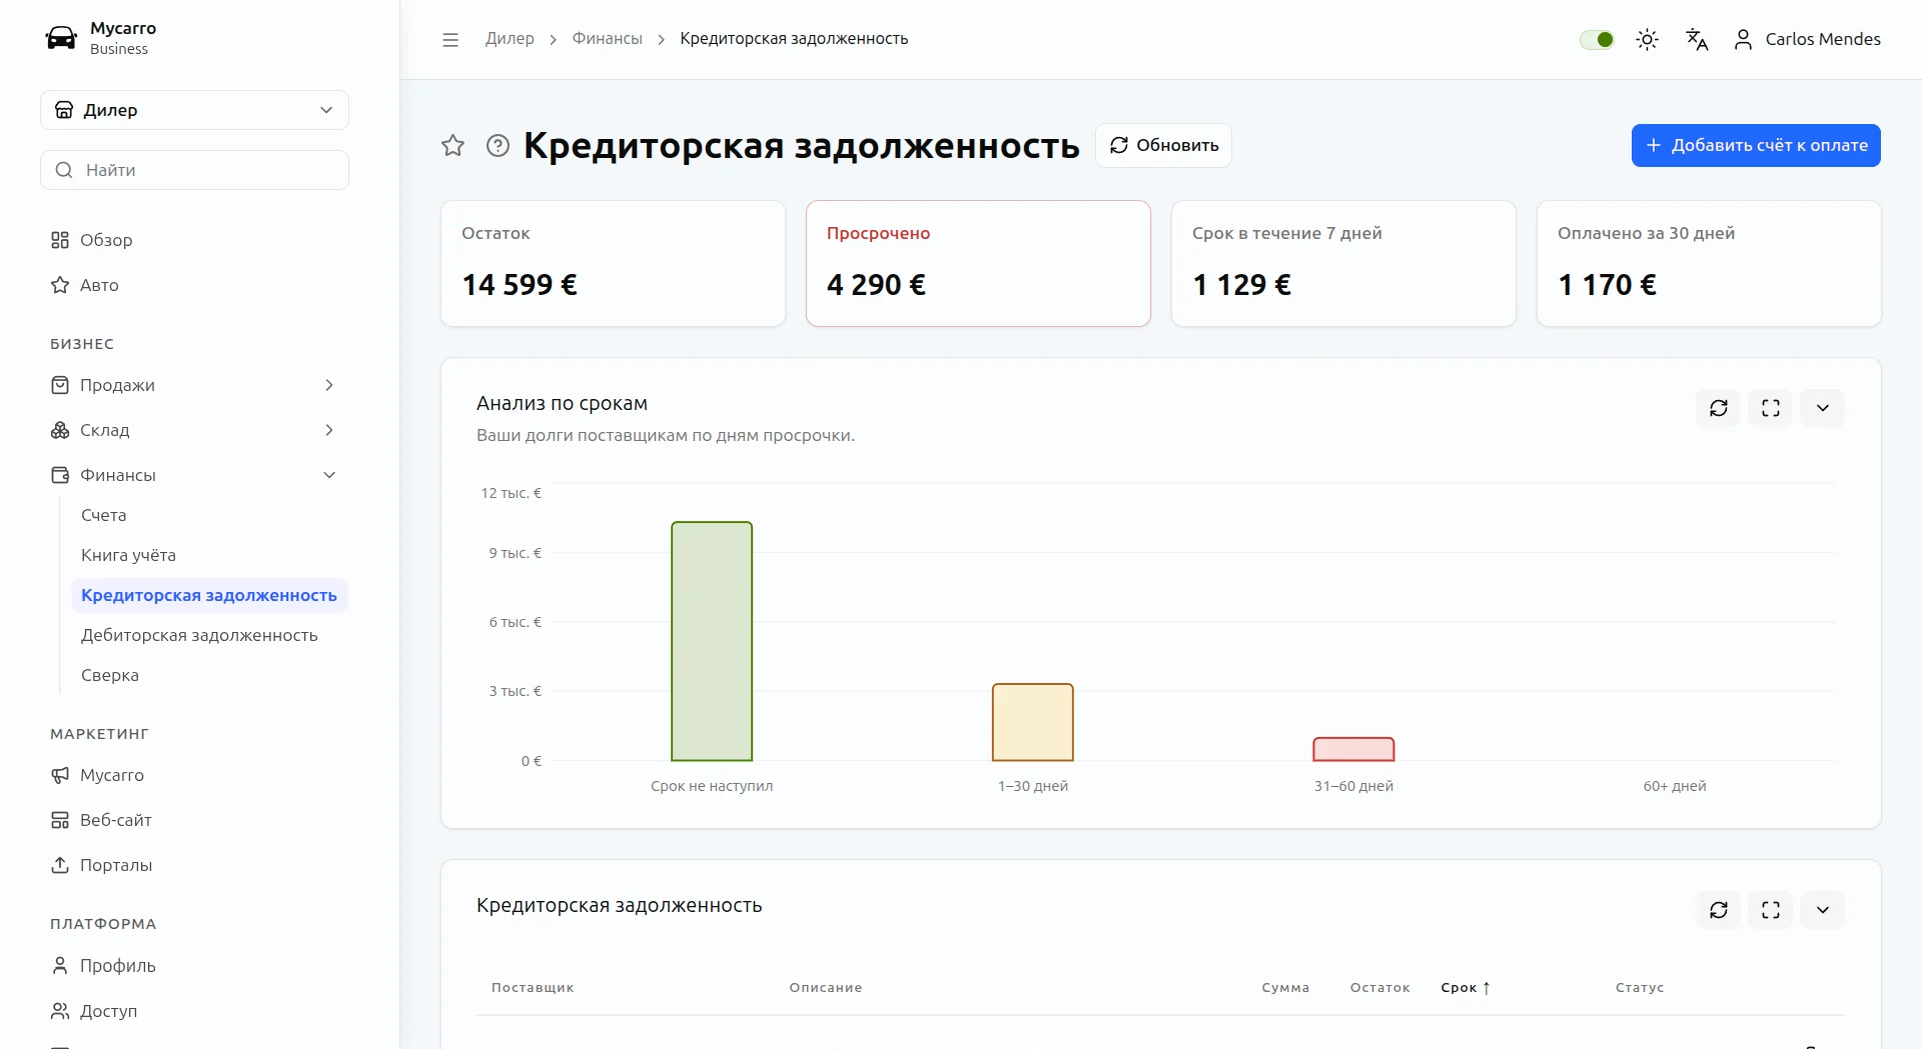Click the red 31–60 дней bar
Viewport: 1922px width, 1049px height.
pyautogui.click(x=1354, y=749)
